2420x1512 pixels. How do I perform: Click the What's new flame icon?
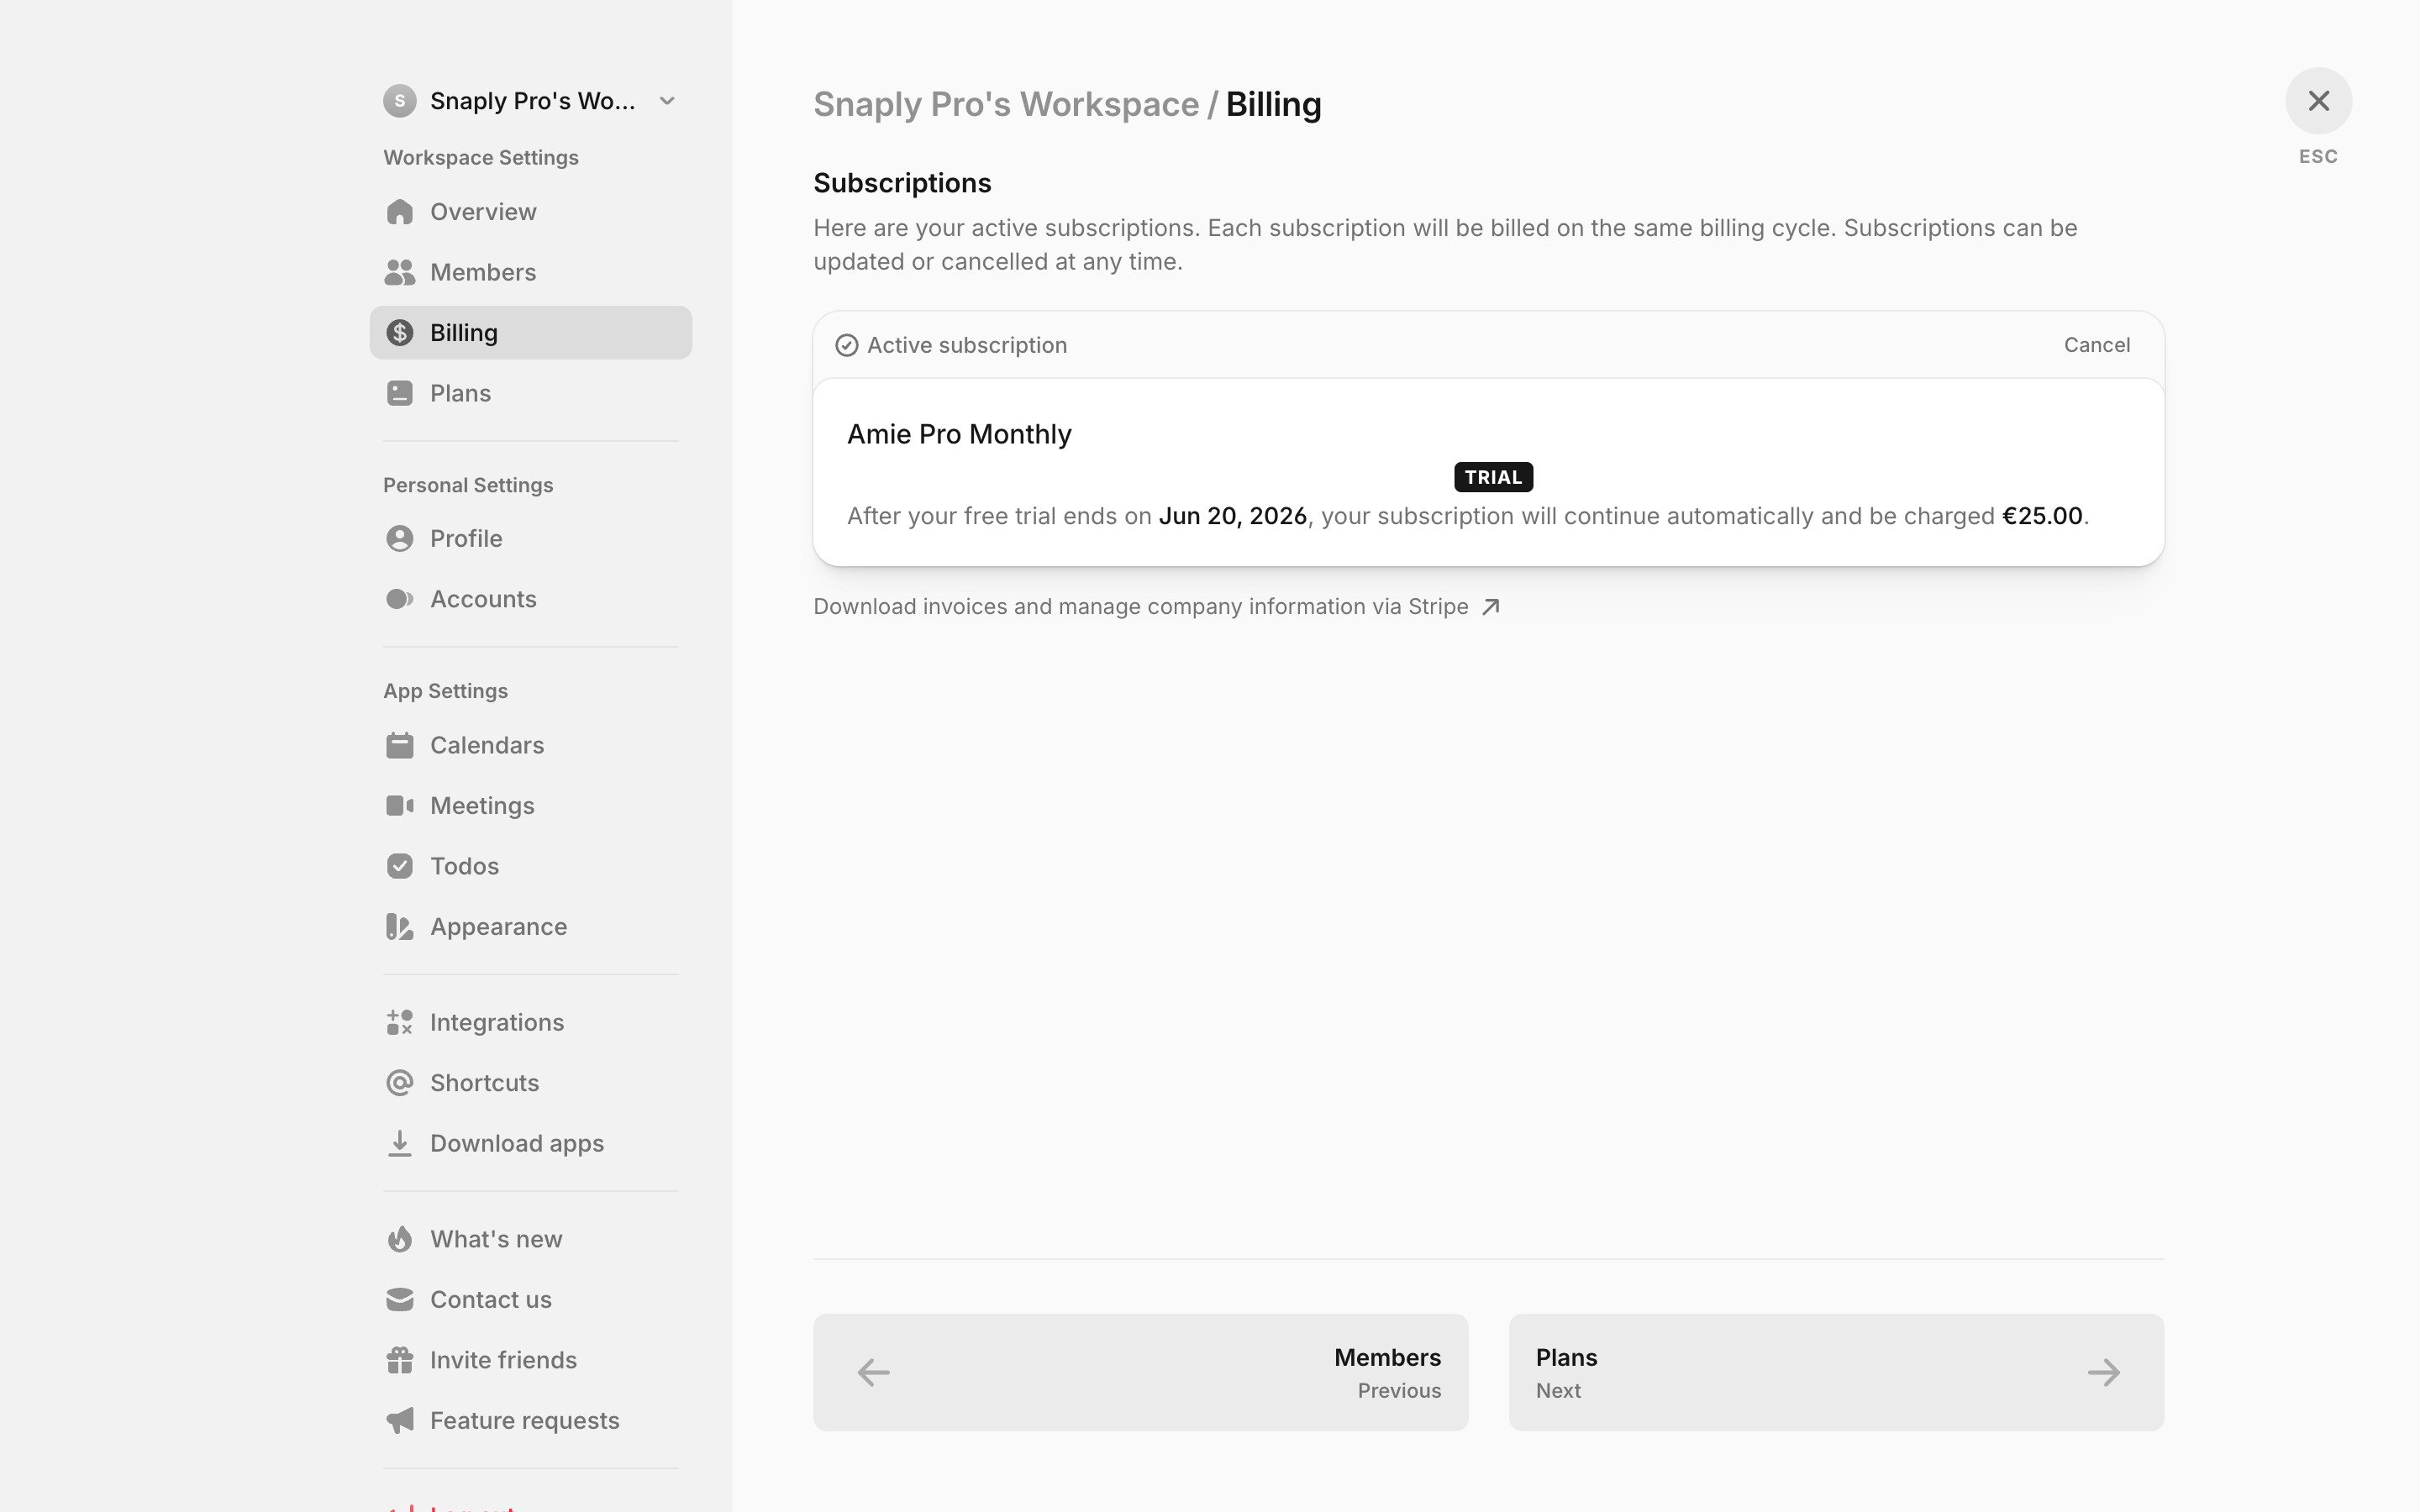pyautogui.click(x=400, y=1239)
